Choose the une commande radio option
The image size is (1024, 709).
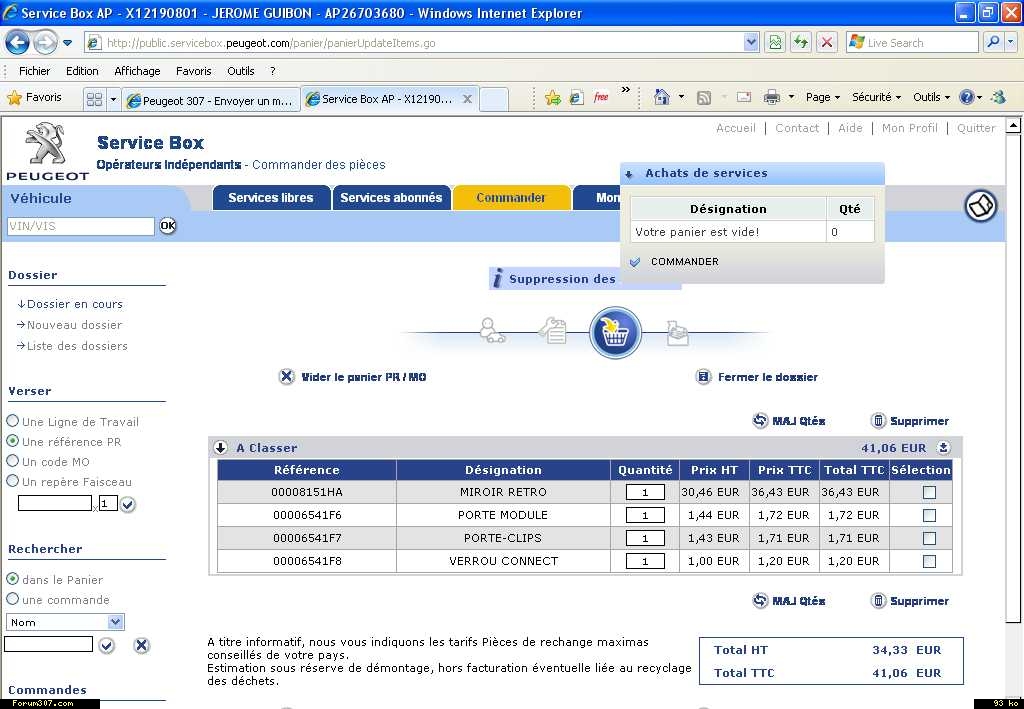[13, 599]
